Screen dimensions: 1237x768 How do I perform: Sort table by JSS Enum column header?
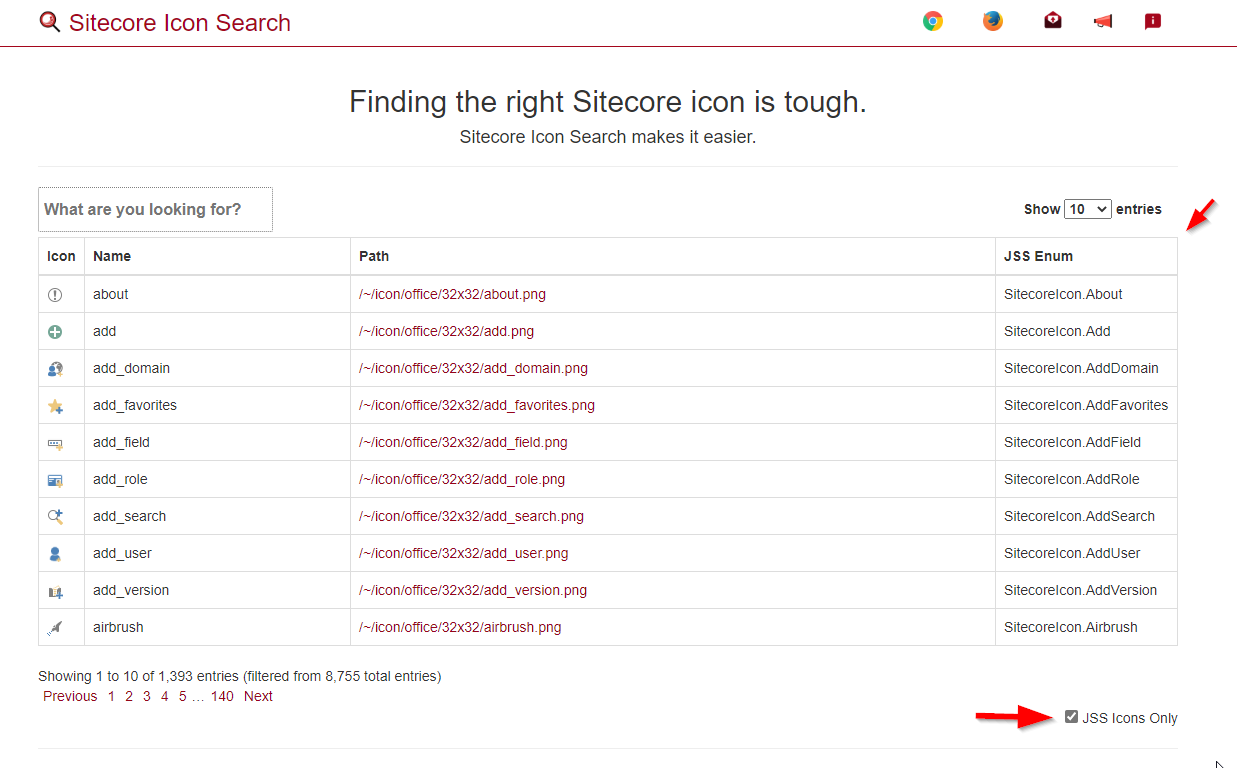(x=1086, y=256)
